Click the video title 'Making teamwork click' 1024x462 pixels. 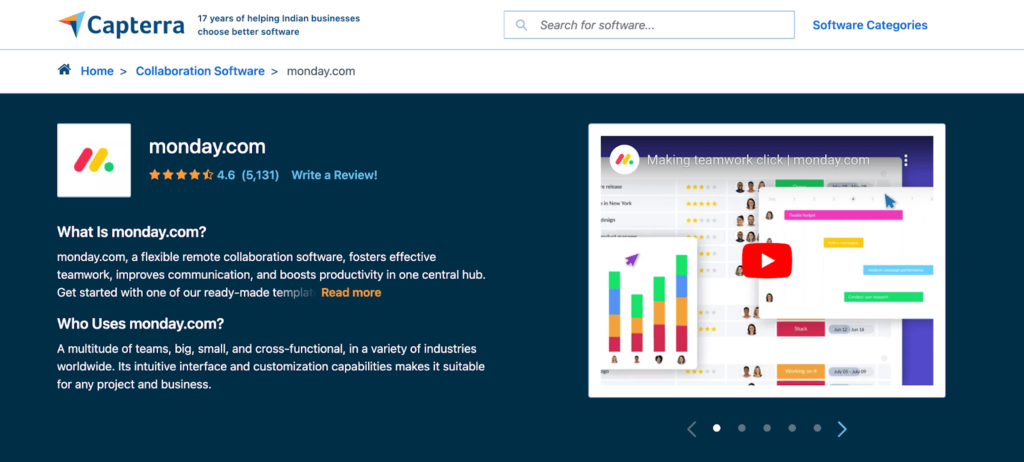point(758,160)
